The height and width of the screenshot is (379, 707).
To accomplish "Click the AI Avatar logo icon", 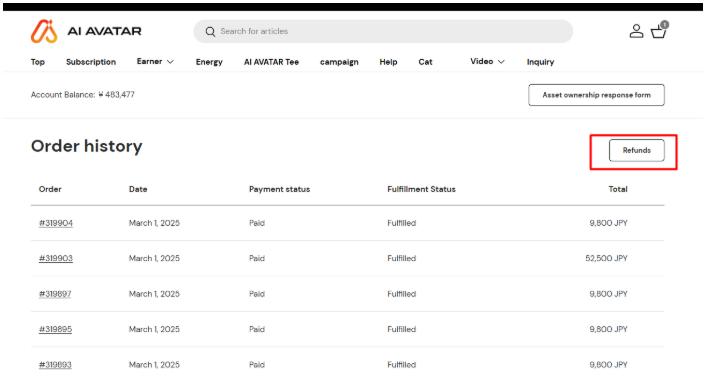I will pyautogui.click(x=44, y=31).
